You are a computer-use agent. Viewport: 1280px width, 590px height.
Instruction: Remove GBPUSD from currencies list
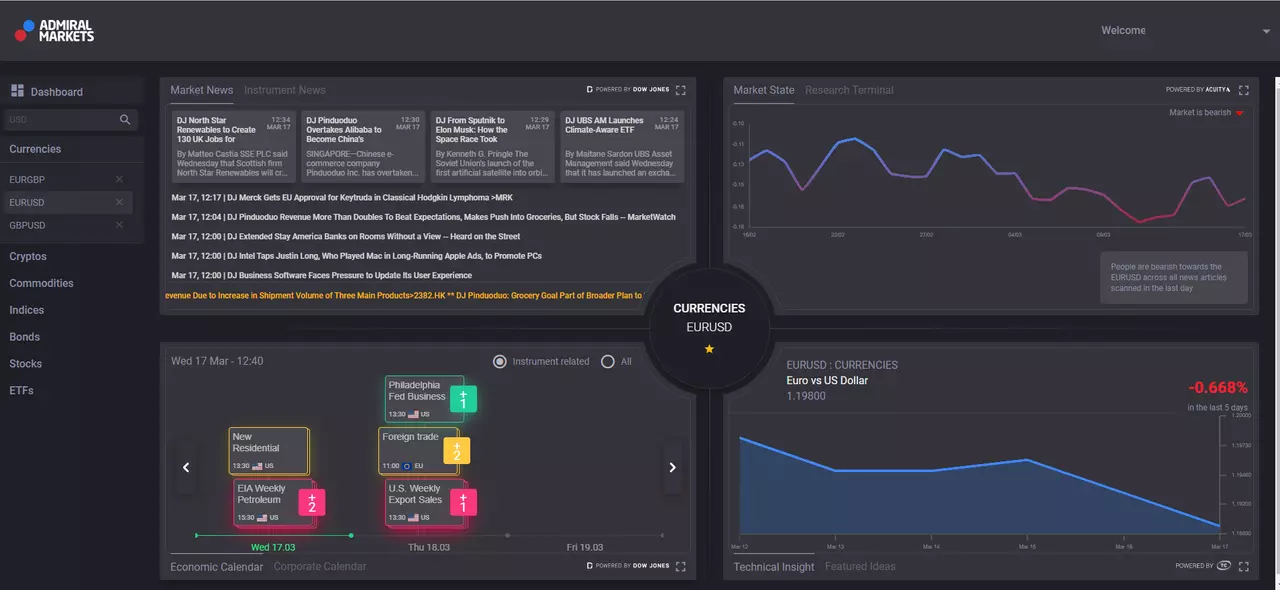point(119,225)
